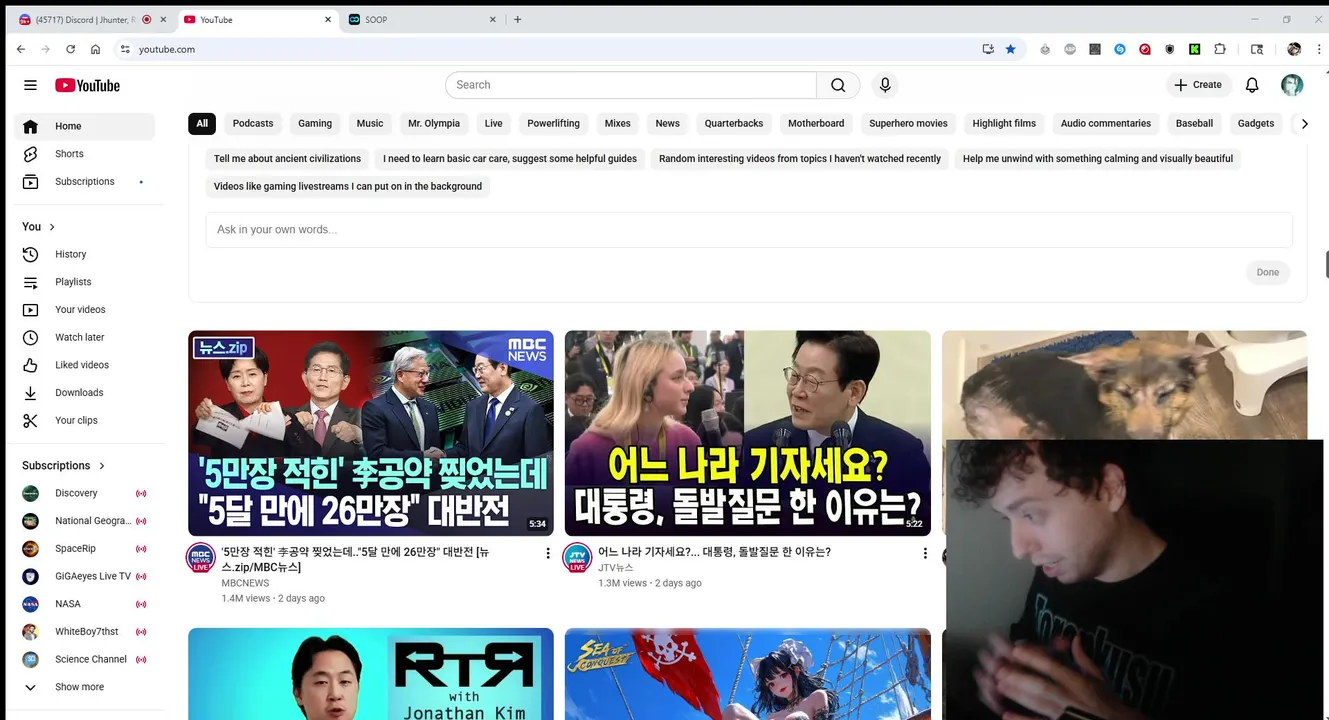Open the YouTube guide hamburger menu
Image resolution: width=1329 pixels, height=720 pixels.
30,85
